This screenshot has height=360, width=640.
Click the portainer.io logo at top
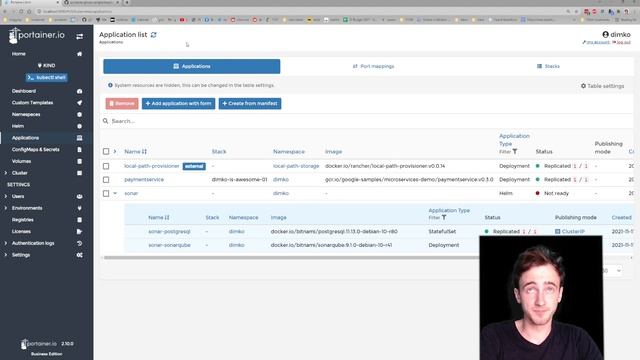(37, 36)
